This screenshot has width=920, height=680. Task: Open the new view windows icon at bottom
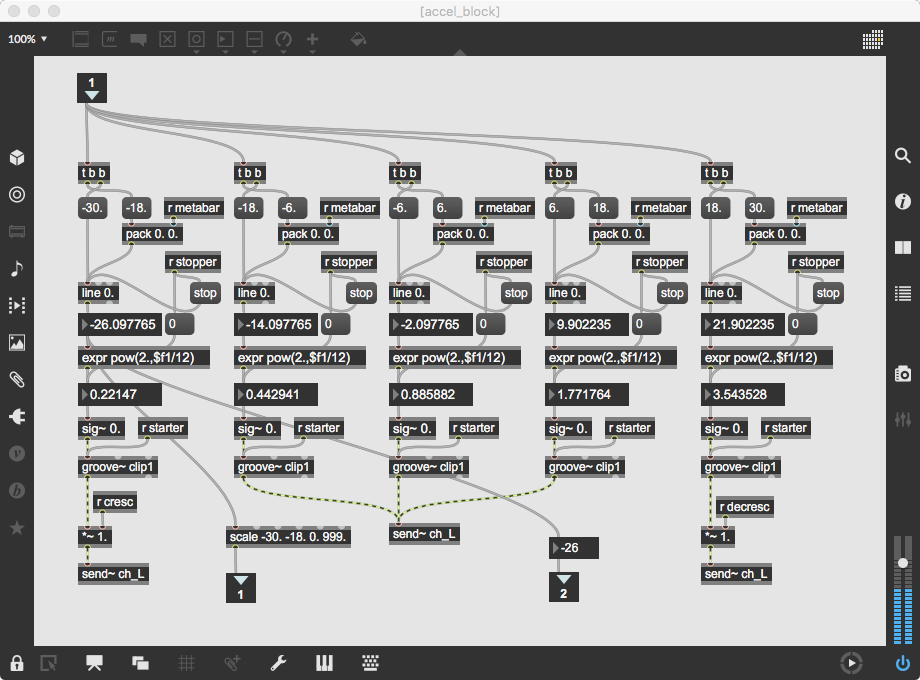[140, 663]
